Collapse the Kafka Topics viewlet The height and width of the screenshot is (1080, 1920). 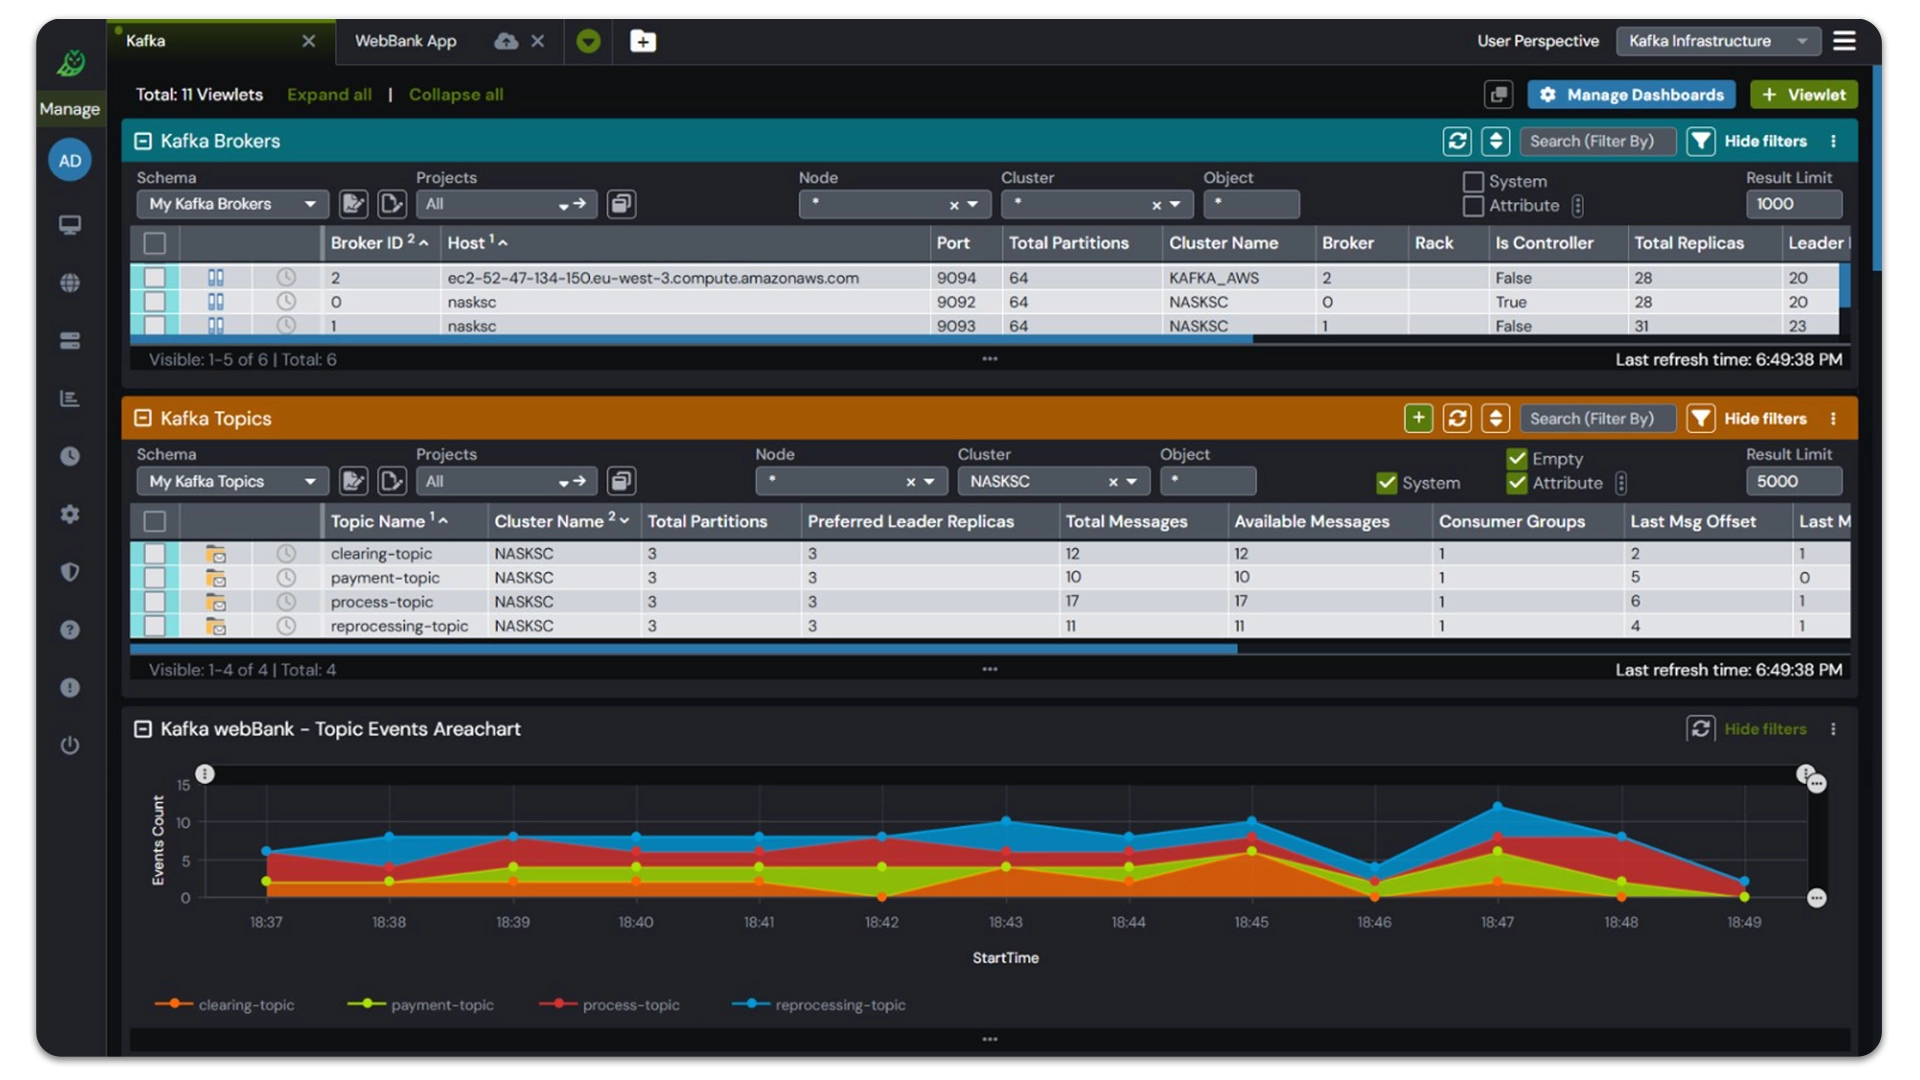pos(143,418)
